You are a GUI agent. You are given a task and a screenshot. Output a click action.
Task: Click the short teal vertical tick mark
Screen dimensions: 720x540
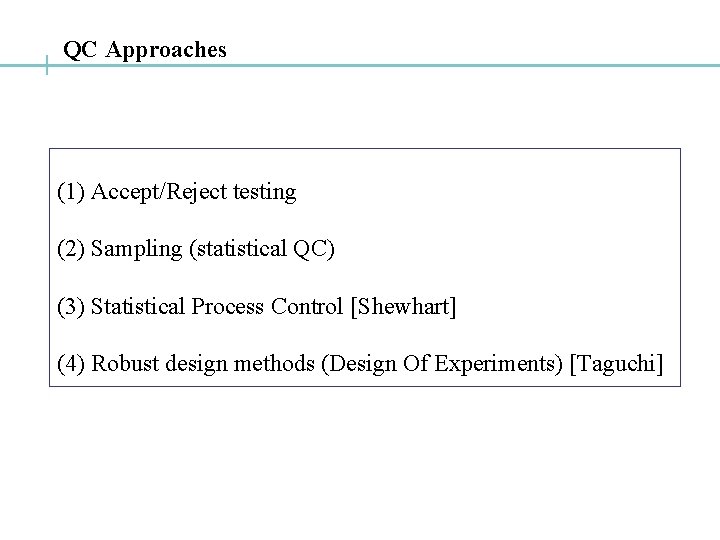(47, 65)
